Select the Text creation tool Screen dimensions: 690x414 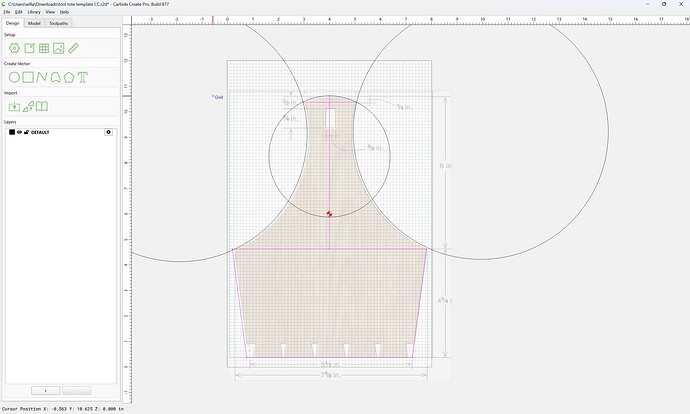click(x=83, y=77)
